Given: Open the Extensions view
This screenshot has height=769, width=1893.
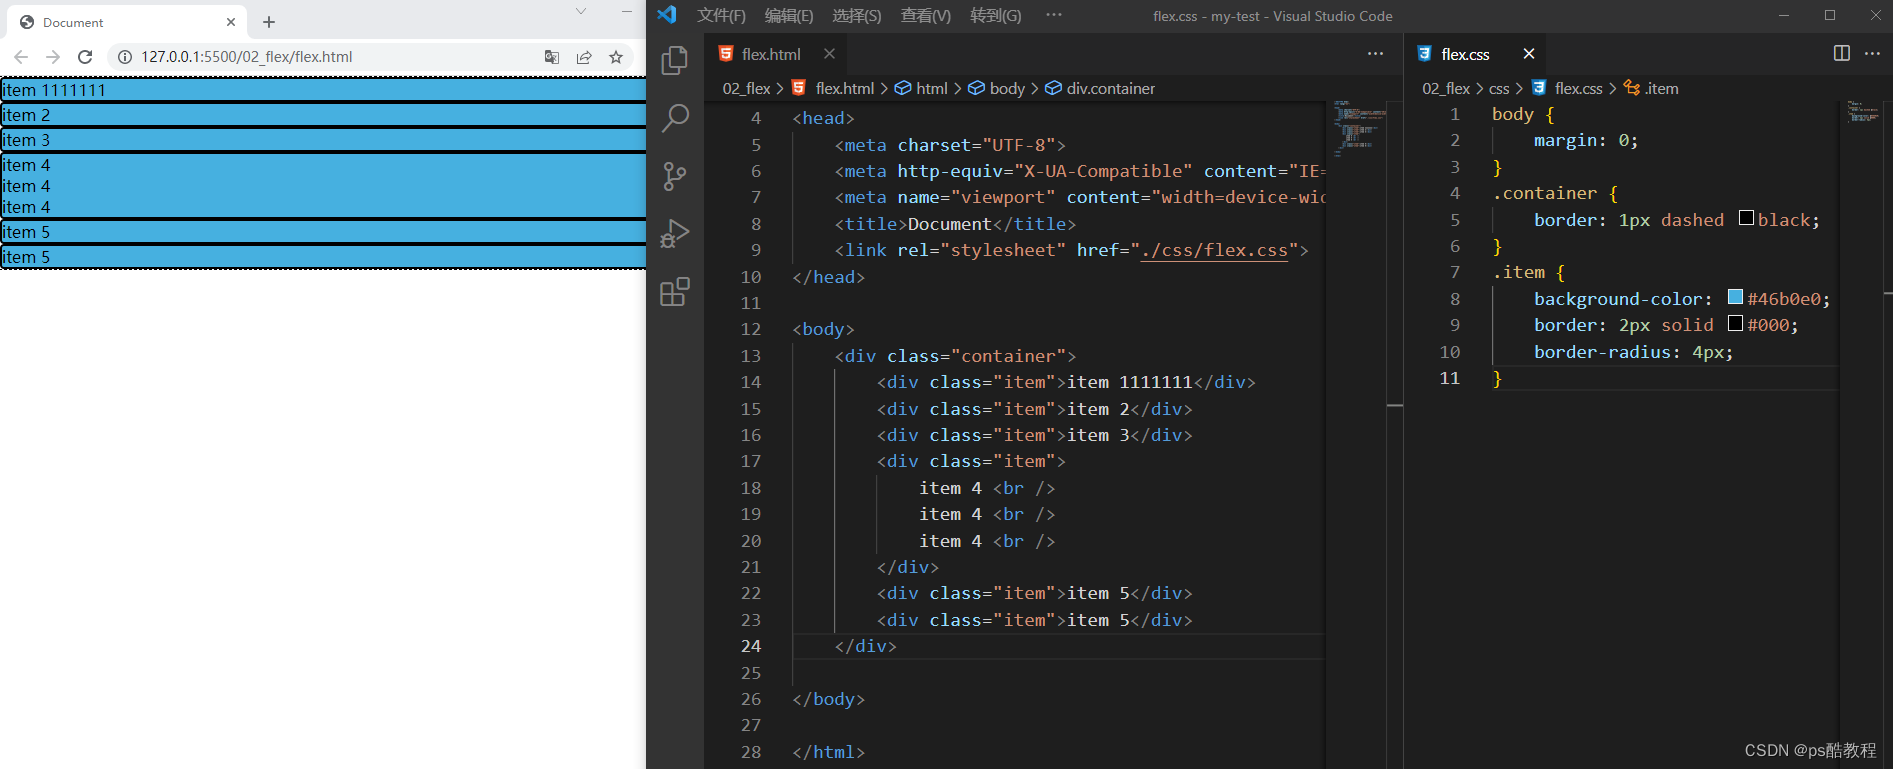Looking at the screenshot, I should tap(675, 292).
